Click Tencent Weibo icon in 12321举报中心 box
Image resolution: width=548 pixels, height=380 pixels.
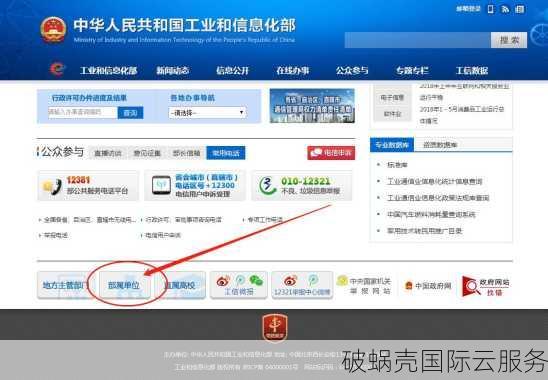313,280
